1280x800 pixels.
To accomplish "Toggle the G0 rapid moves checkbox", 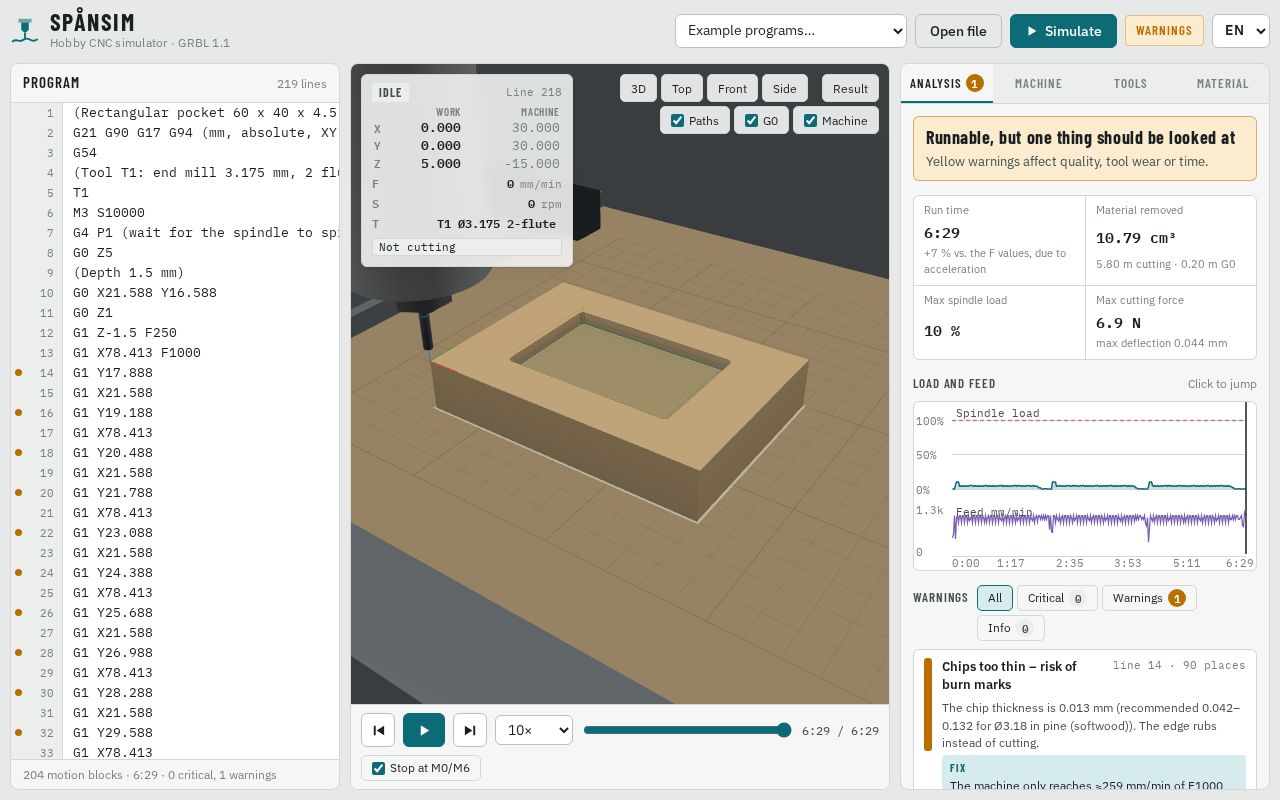I will pyautogui.click(x=752, y=121).
